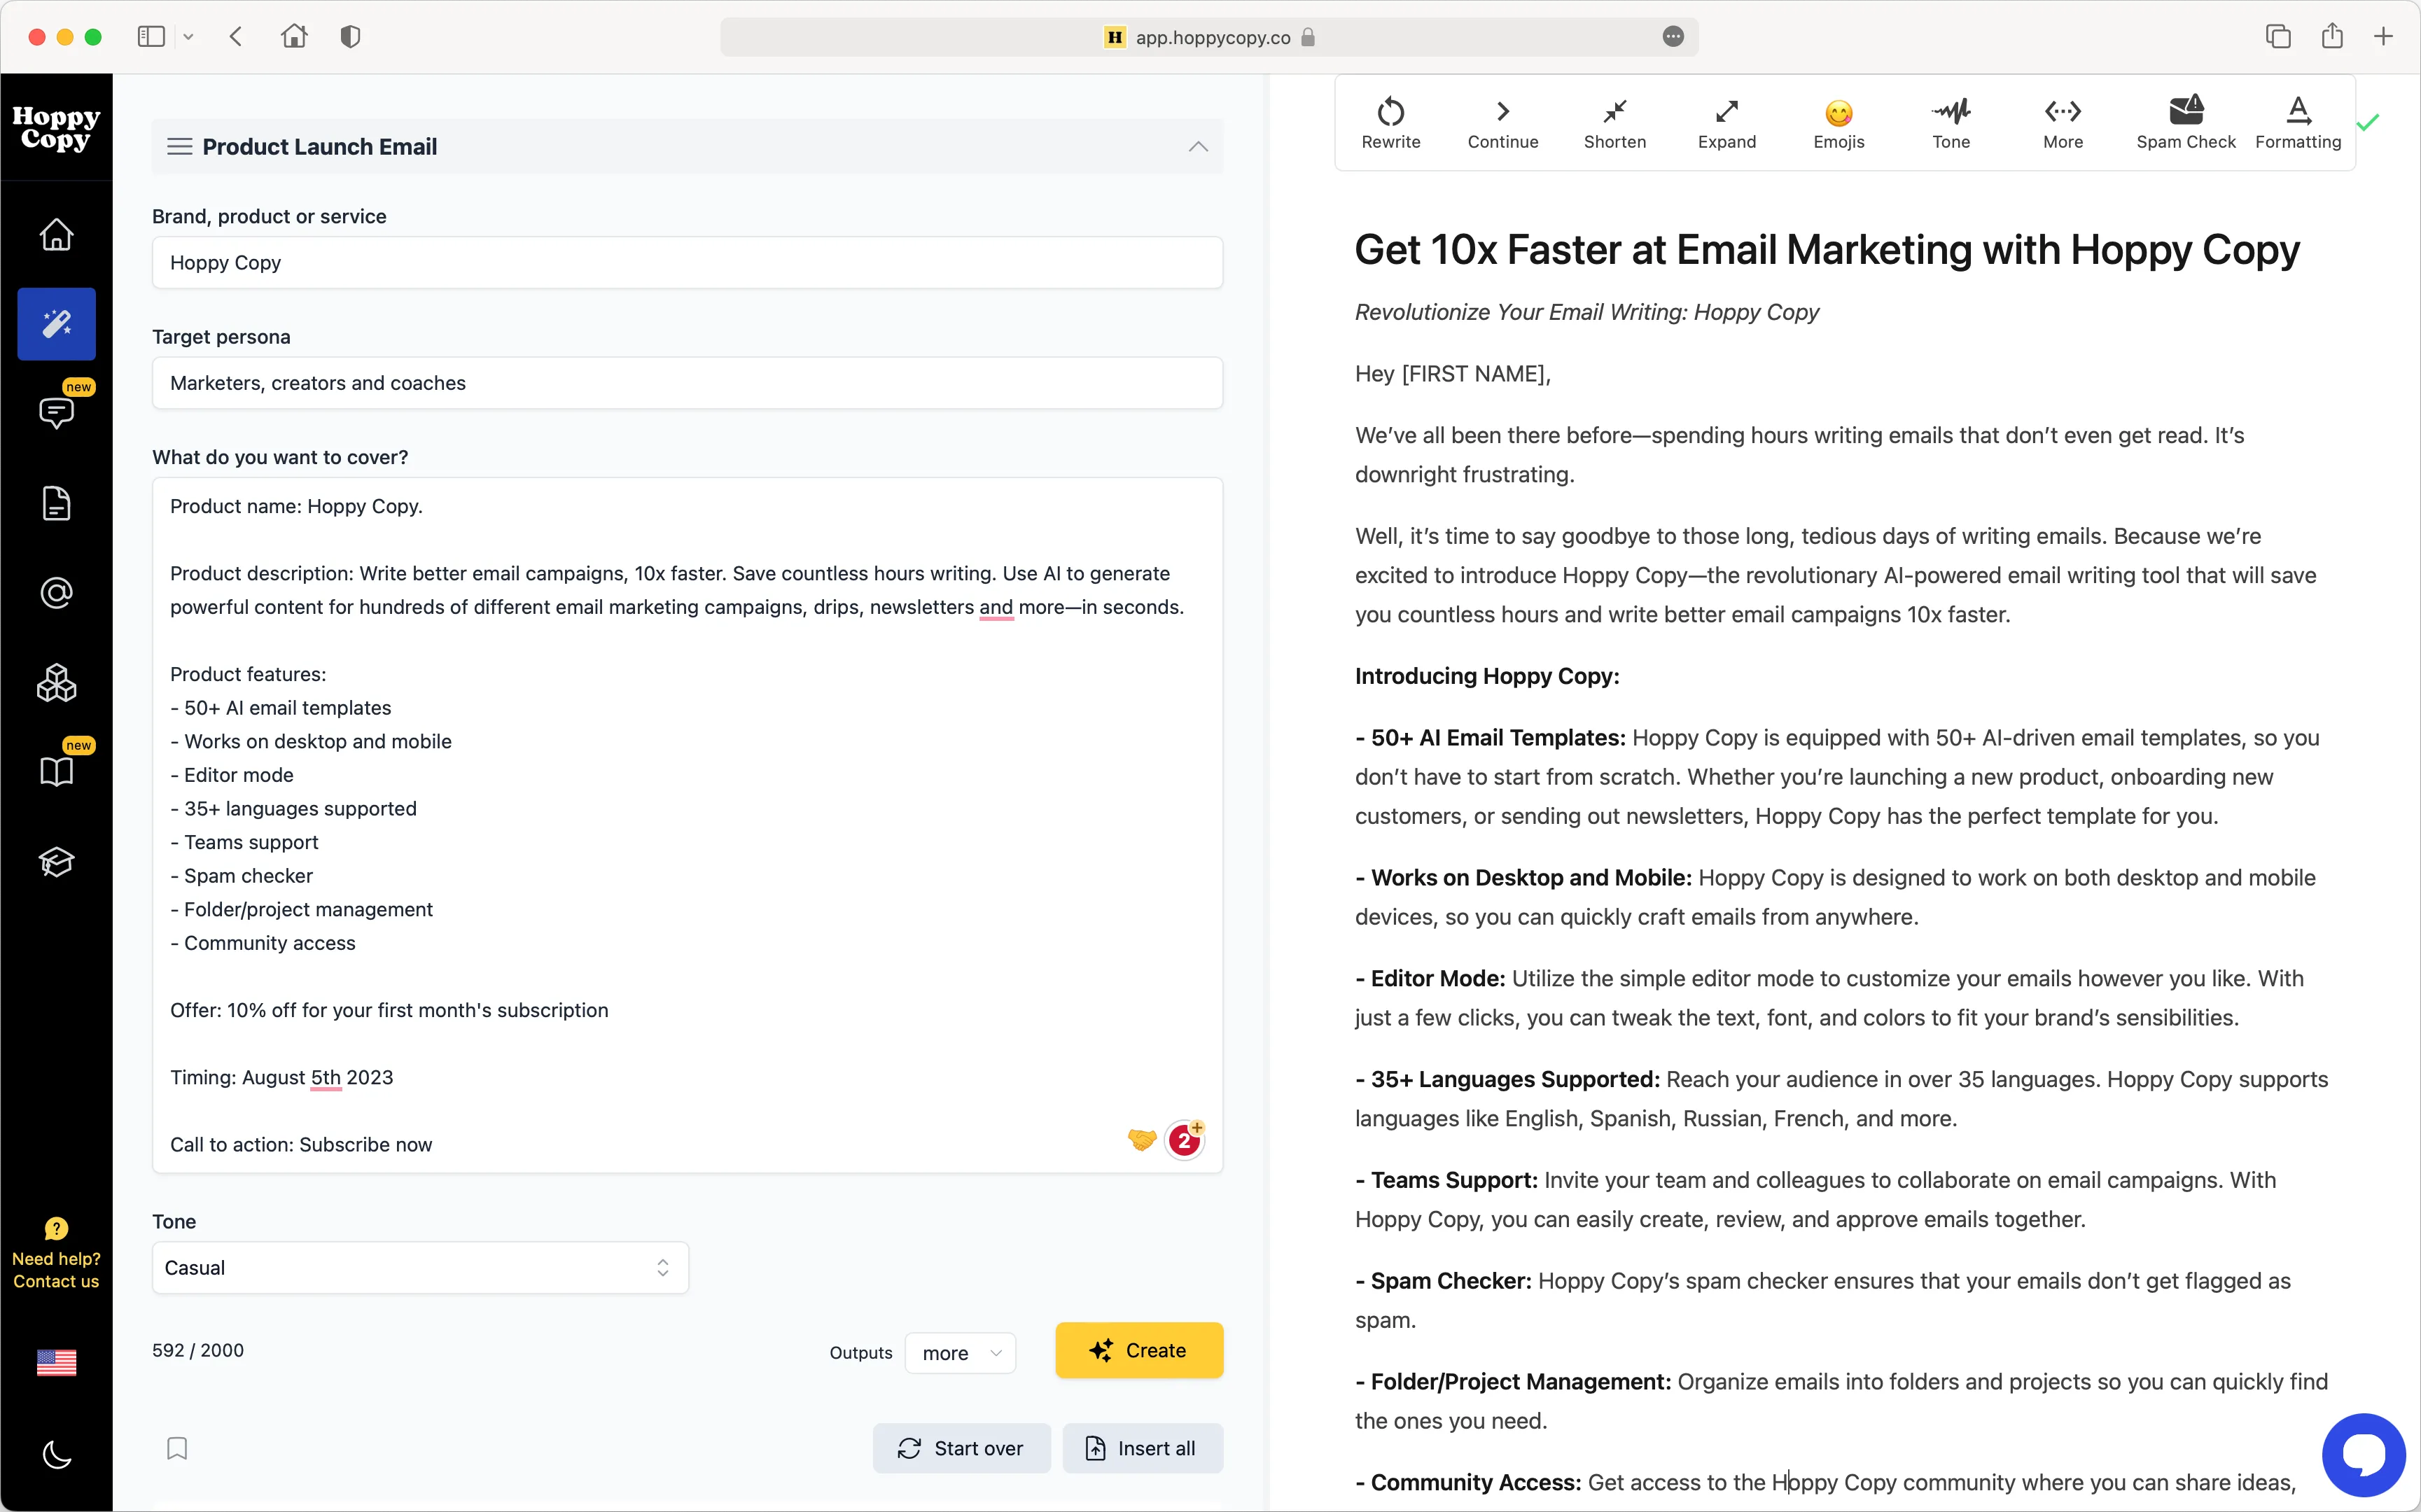This screenshot has width=2421, height=1512.
Task: Open the Casual tone dropdown
Action: click(x=419, y=1267)
